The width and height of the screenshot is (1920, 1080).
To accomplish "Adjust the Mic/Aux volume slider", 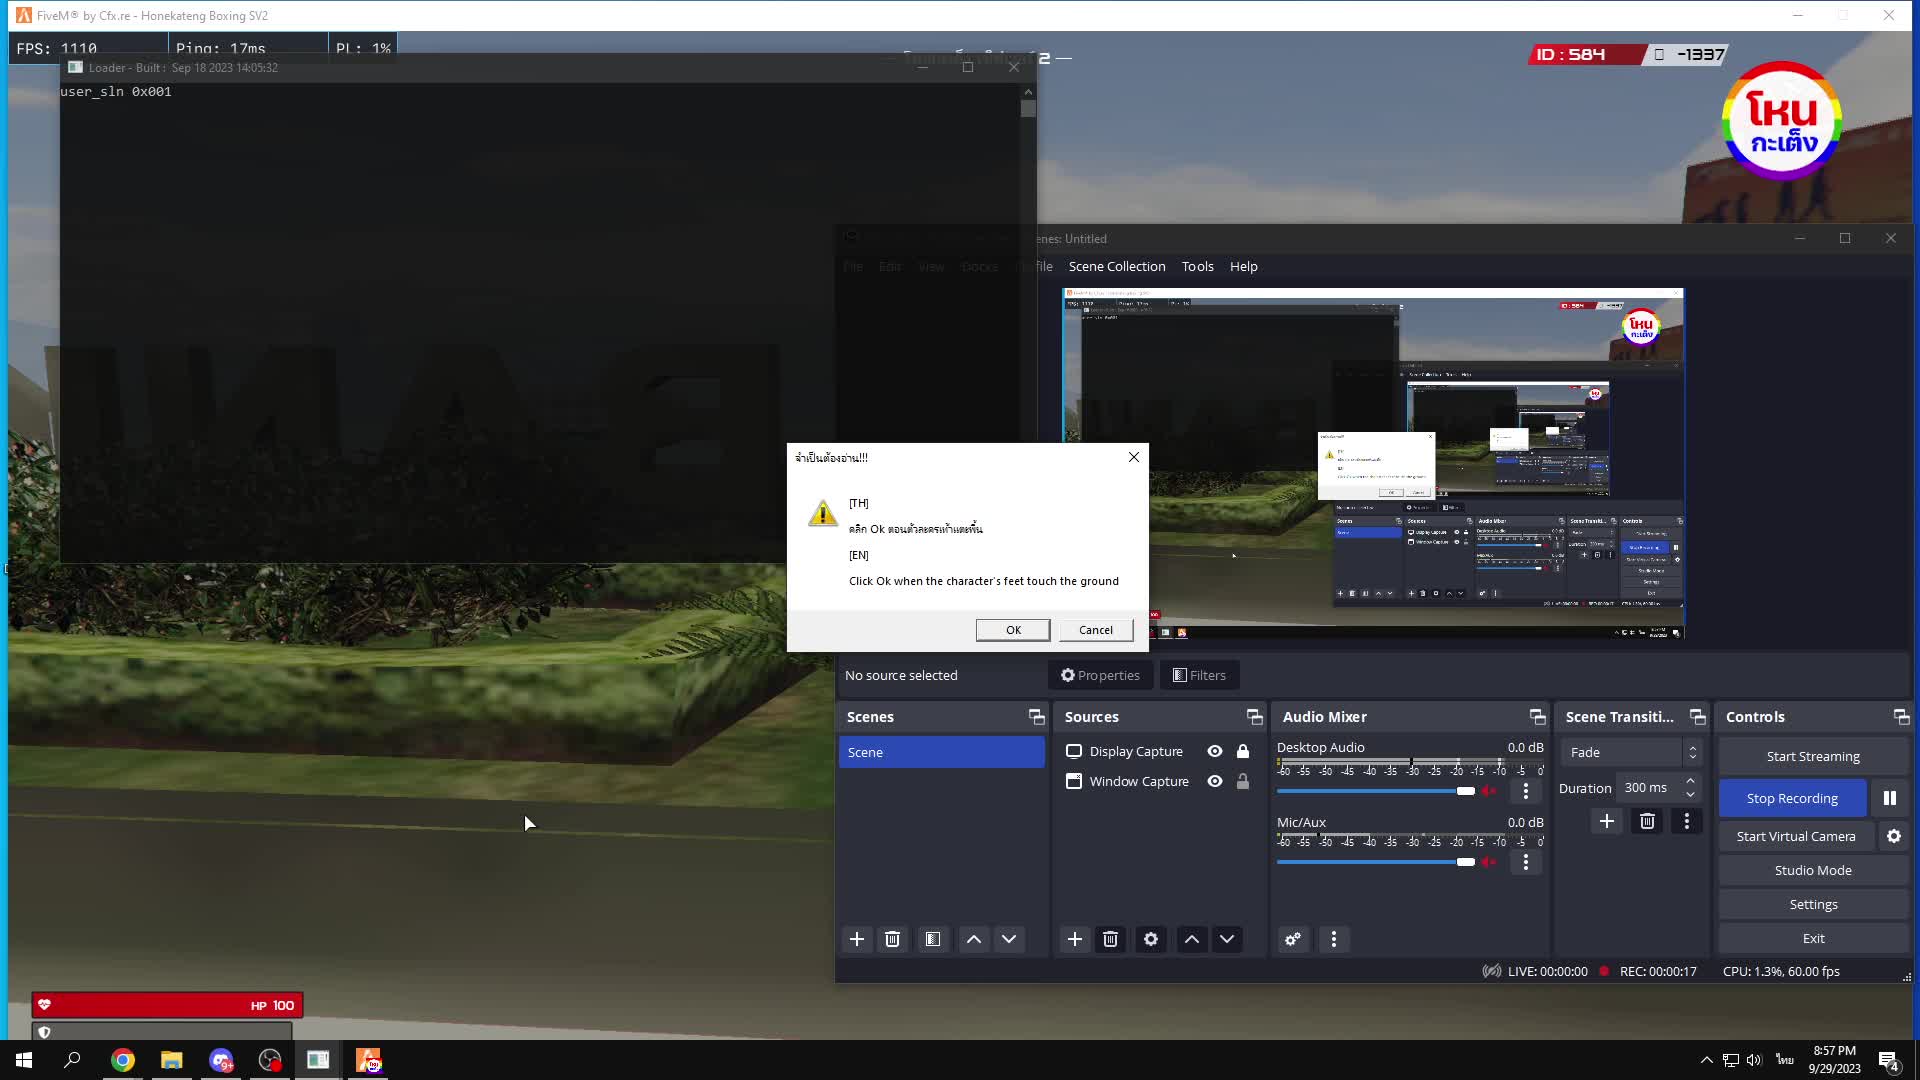I will pos(1465,862).
